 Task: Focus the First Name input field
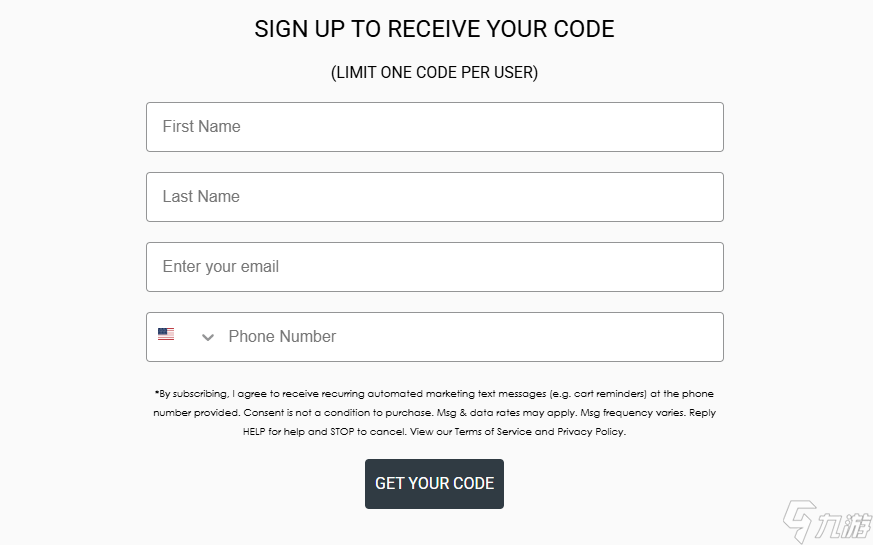[x=434, y=127]
